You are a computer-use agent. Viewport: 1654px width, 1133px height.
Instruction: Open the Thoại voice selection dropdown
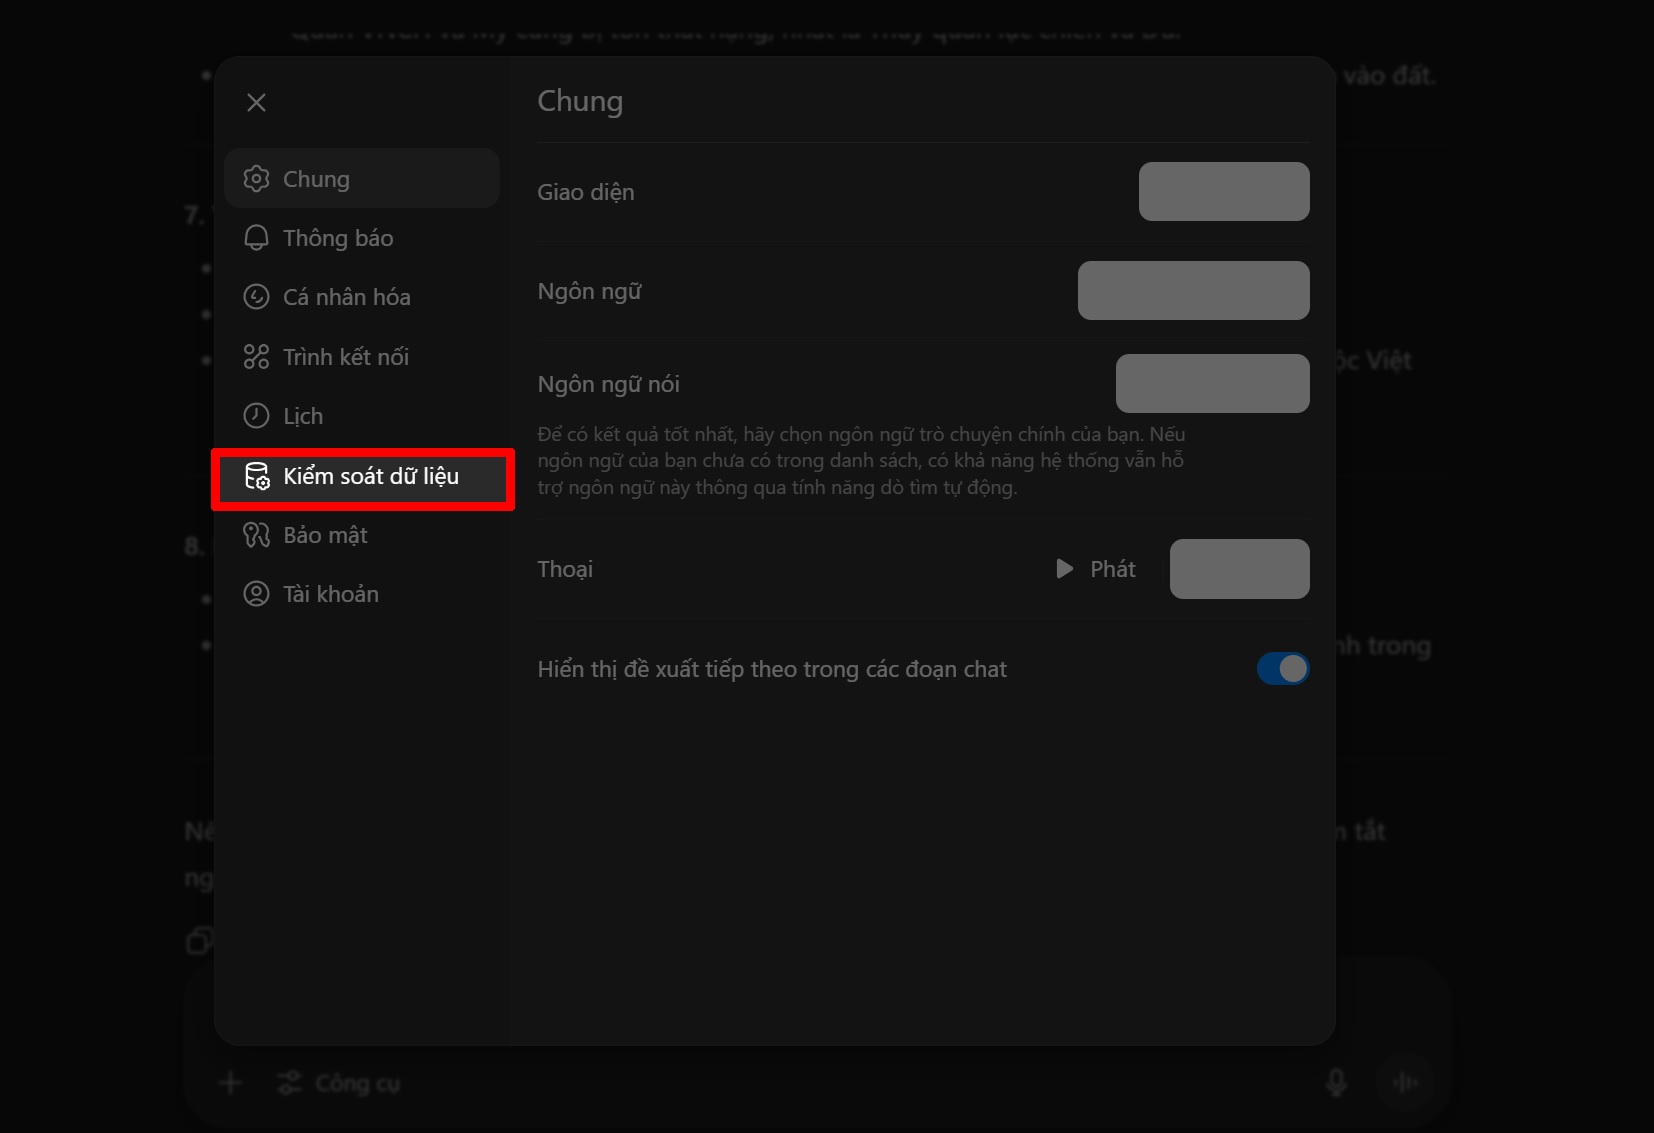(x=1239, y=569)
